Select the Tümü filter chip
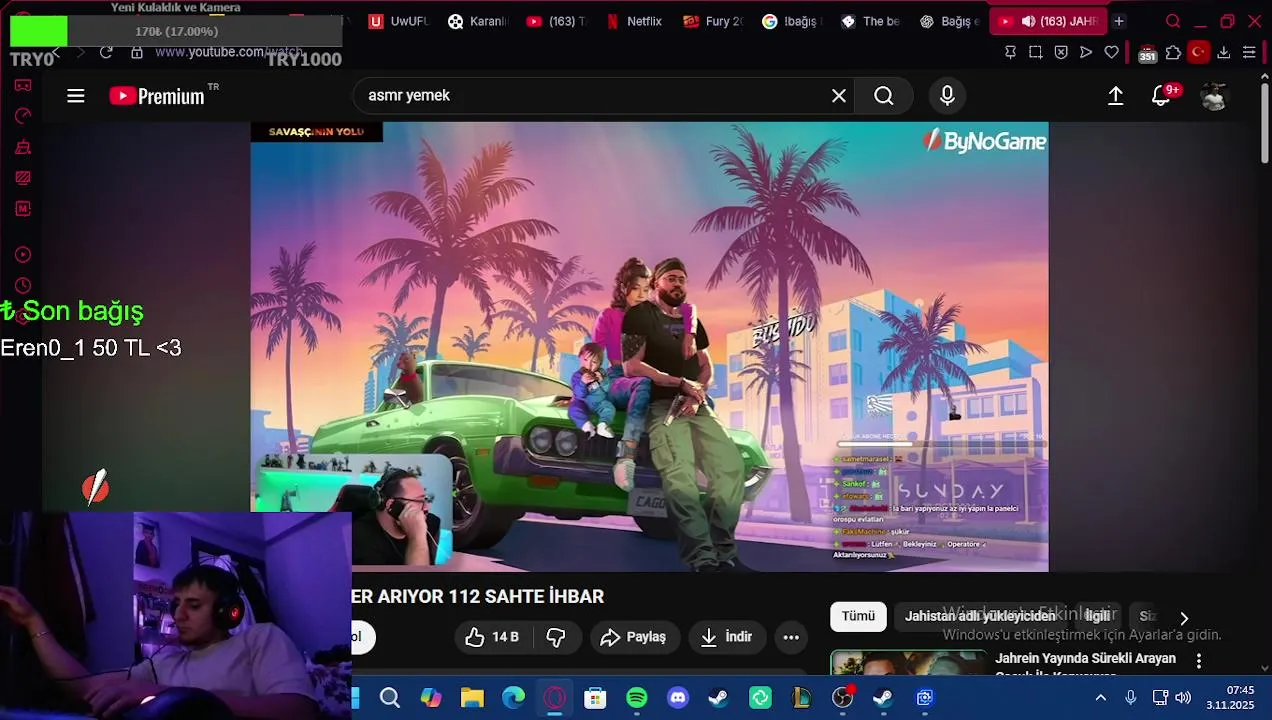This screenshot has width=1272, height=720. [858, 617]
